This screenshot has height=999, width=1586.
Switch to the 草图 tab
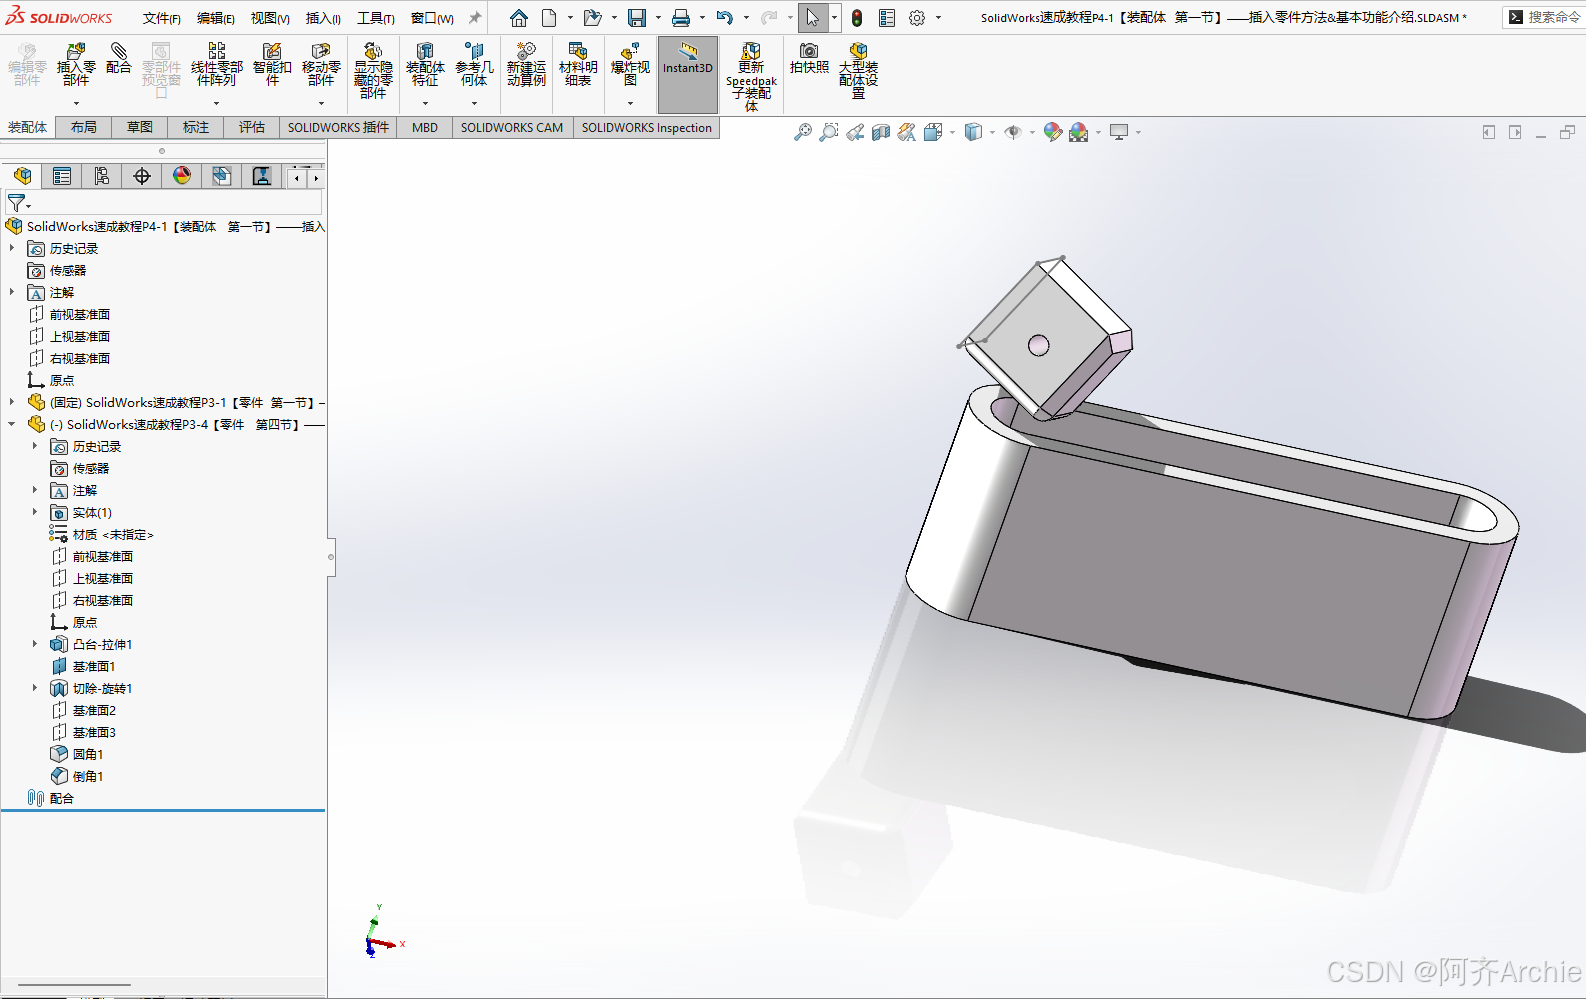[140, 127]
